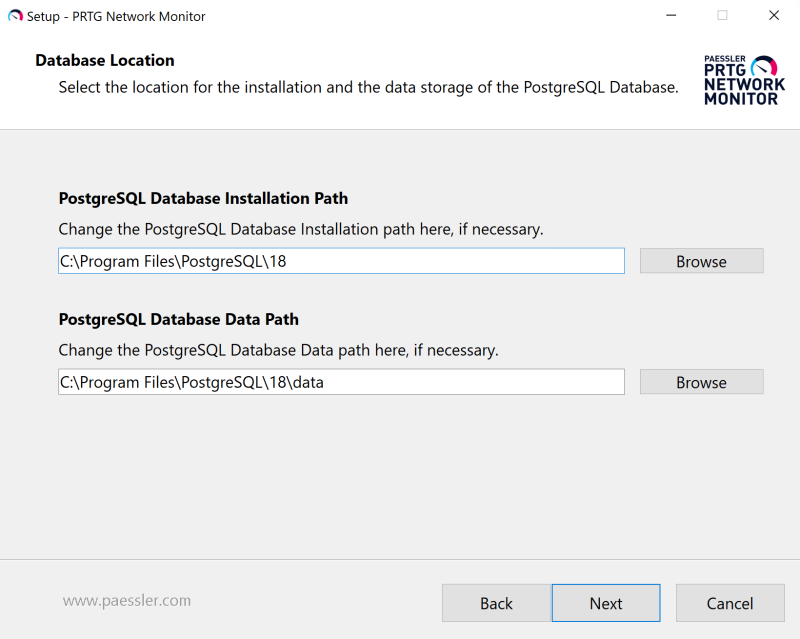Click the PRTG setup icon in title bar
This screenshot has height=639, width=800.
click(x=15, y=16)
